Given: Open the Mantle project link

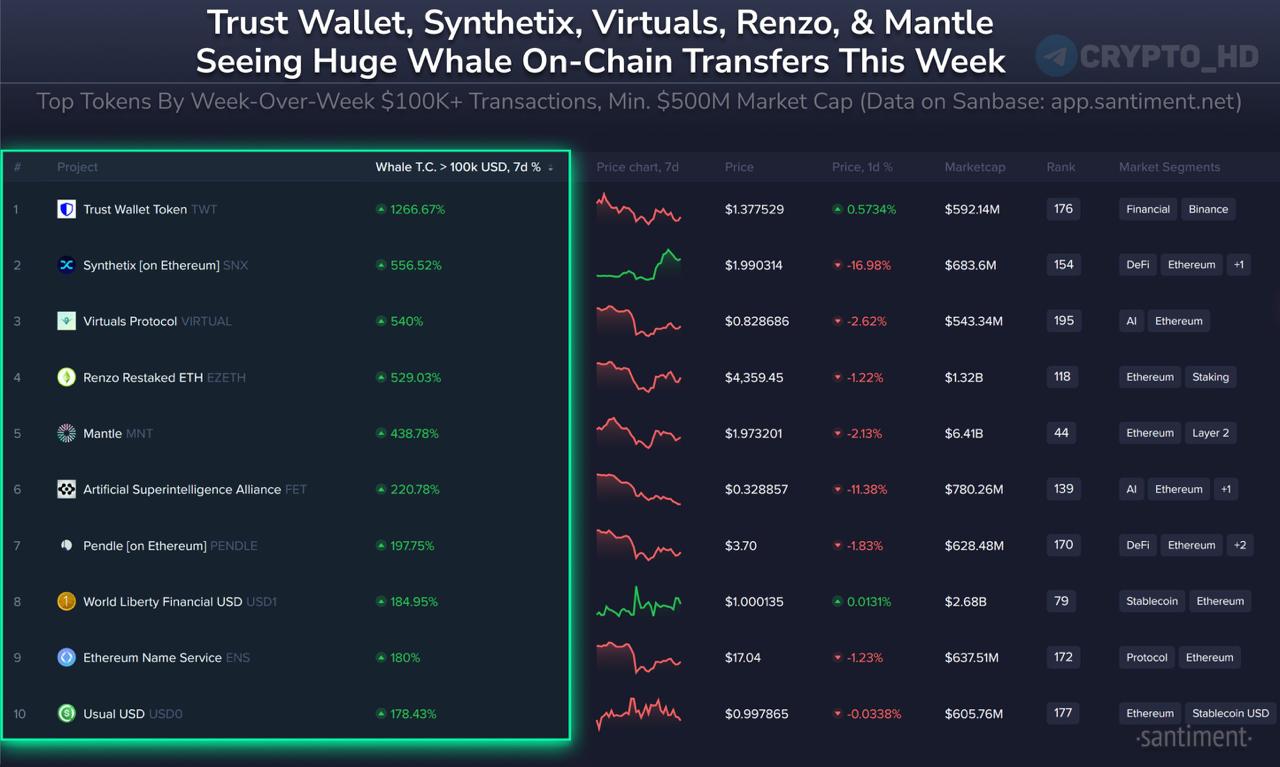Looking at the screenshot, I should (103, 433).
